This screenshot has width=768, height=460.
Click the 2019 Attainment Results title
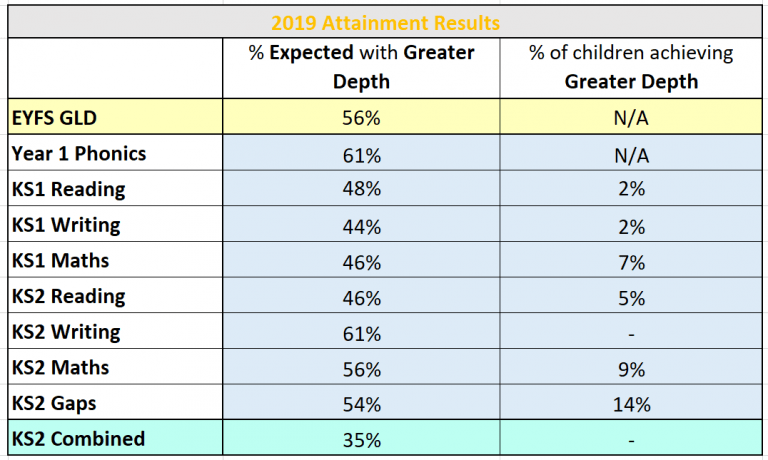[384, 21]
